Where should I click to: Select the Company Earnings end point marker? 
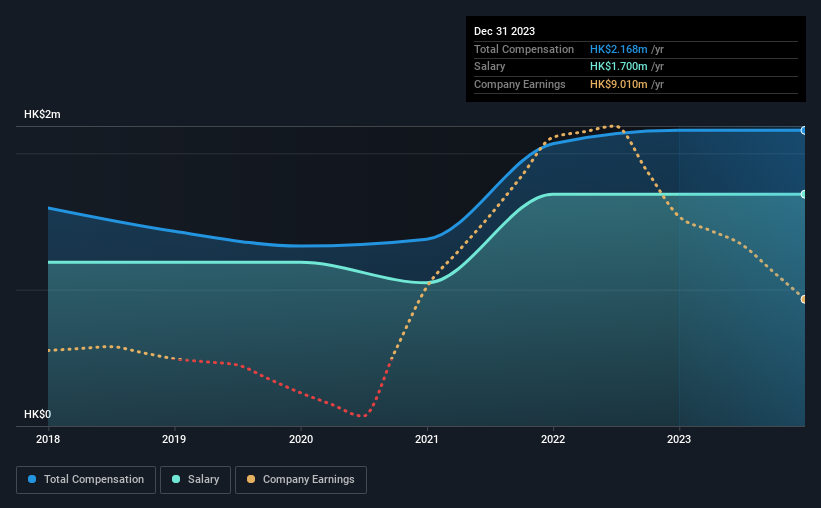(x=804, y=299)
